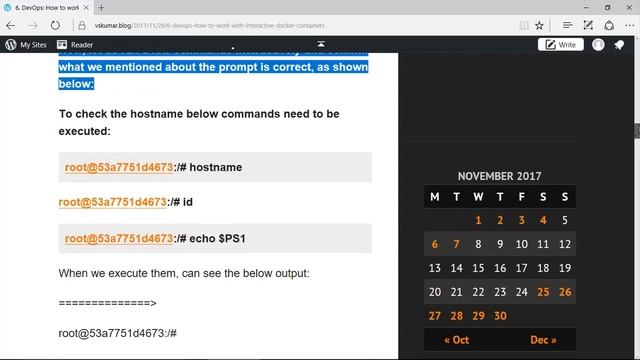The width and height of the screenshot is (640, 360).
Task: Add page to favorites star
Action: click(539, 25)
